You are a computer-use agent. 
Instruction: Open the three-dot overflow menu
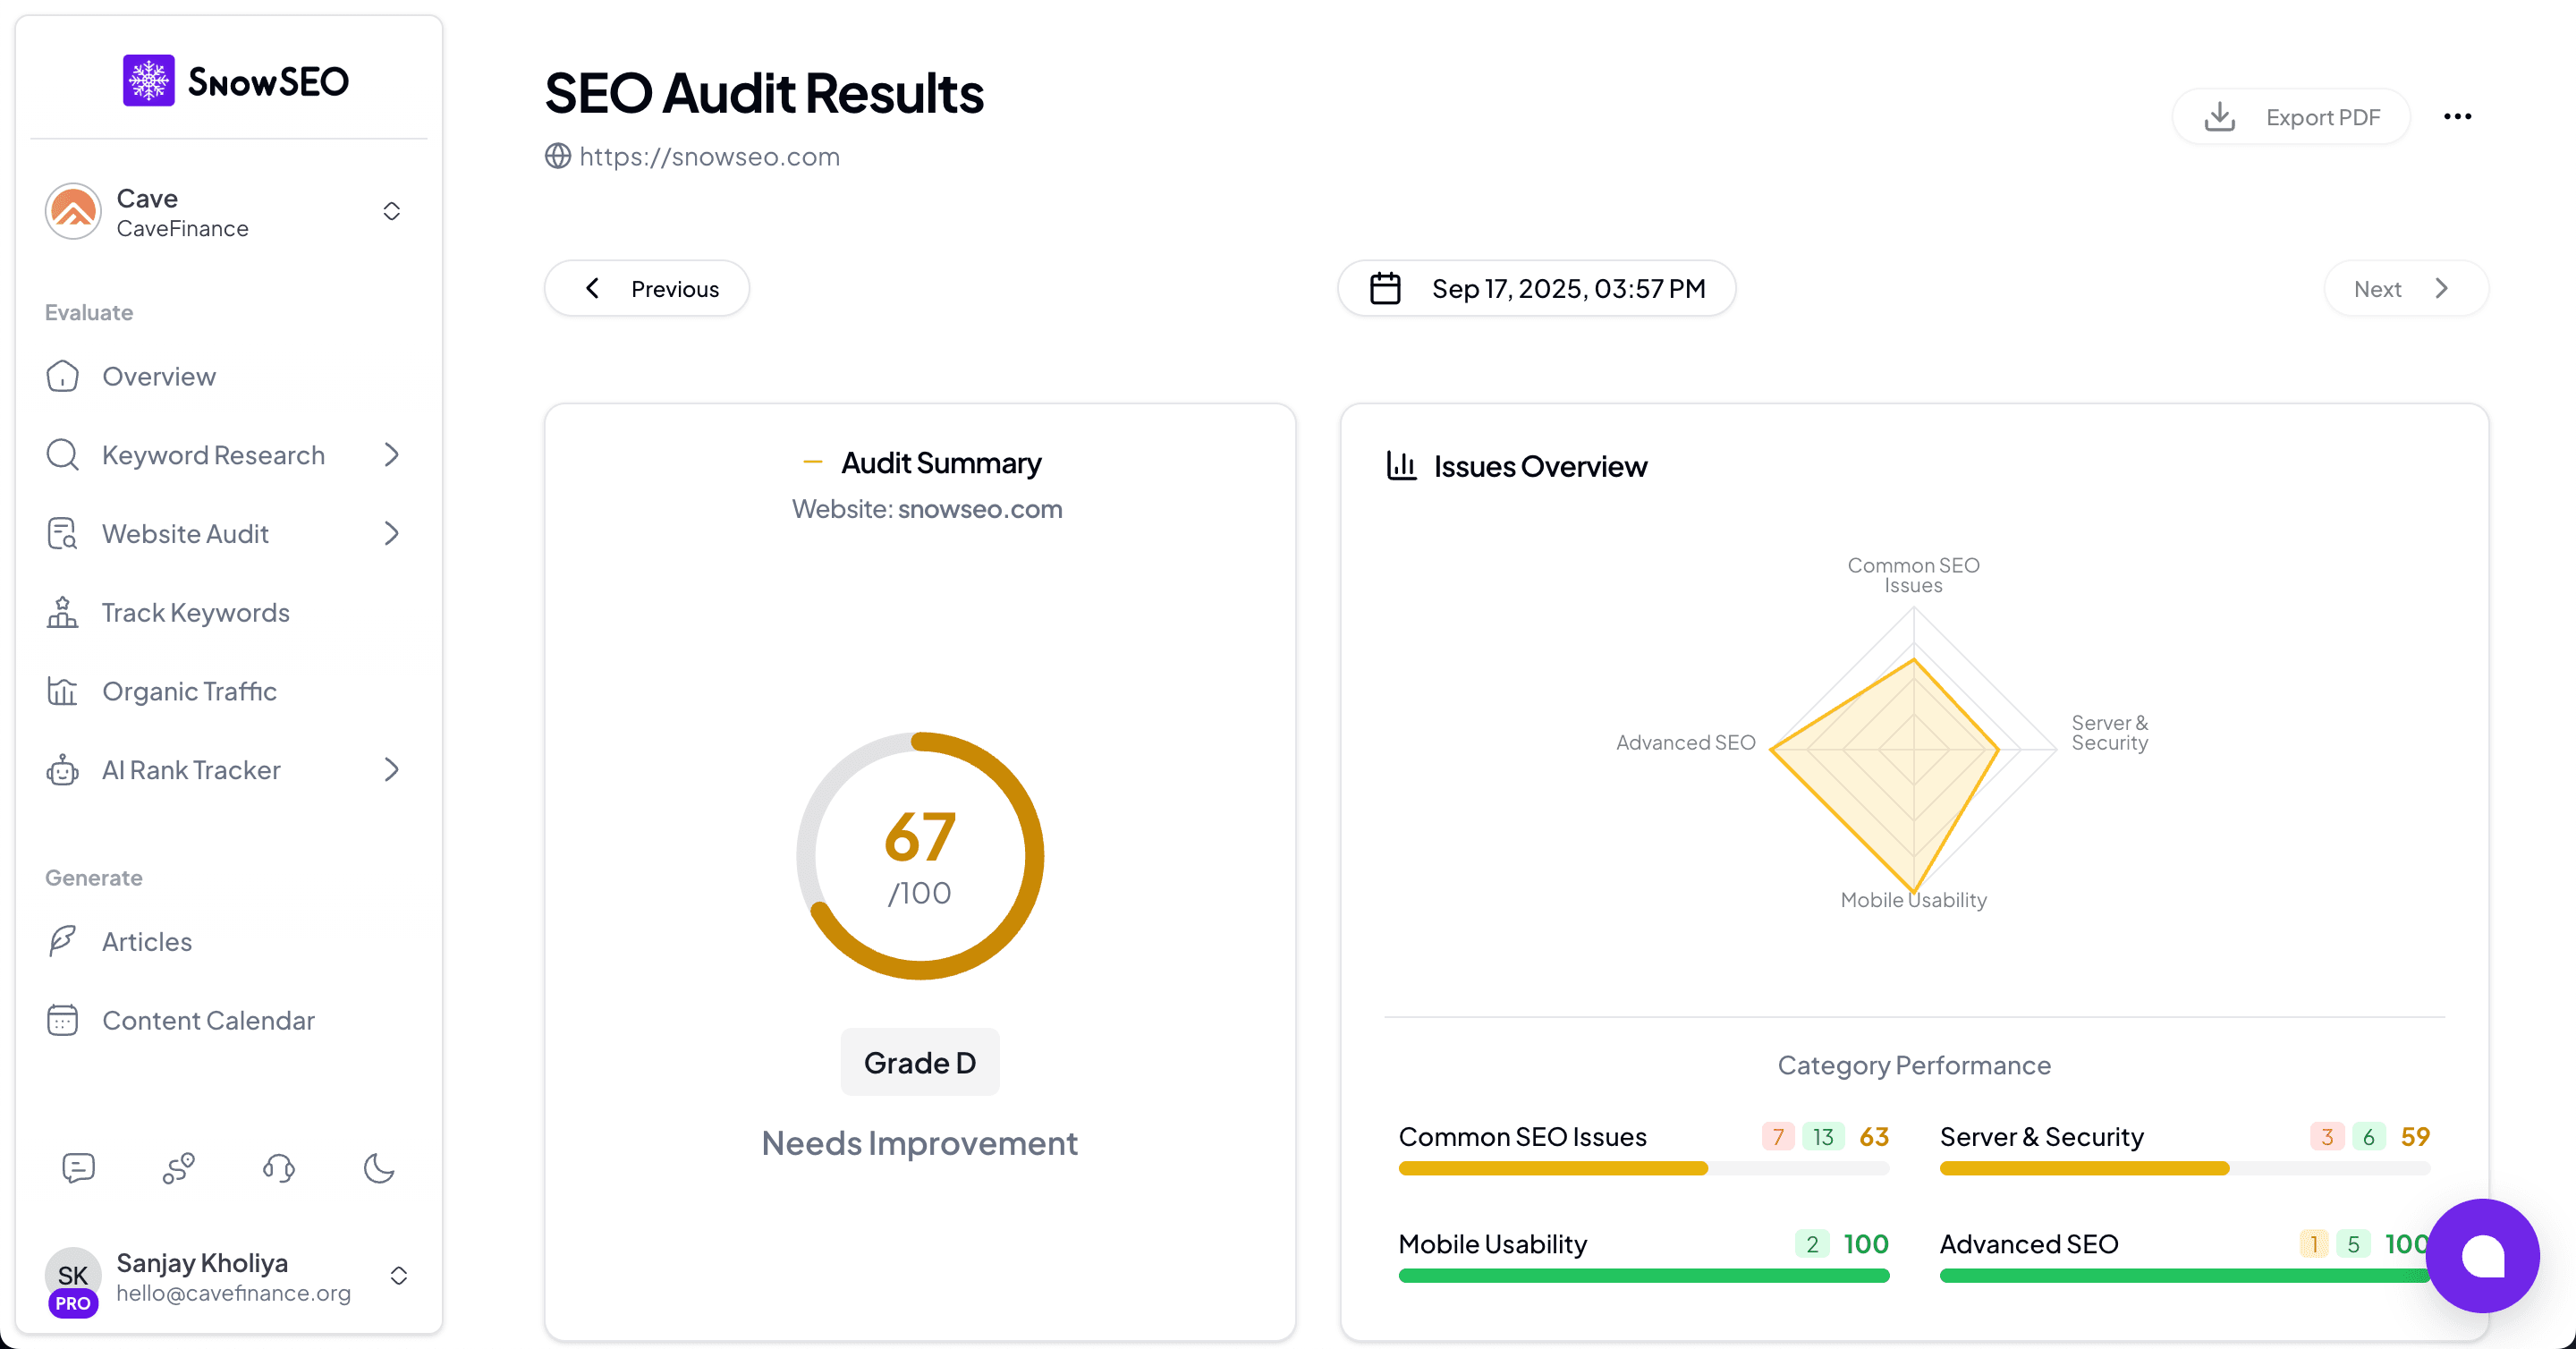[2458, 116]
